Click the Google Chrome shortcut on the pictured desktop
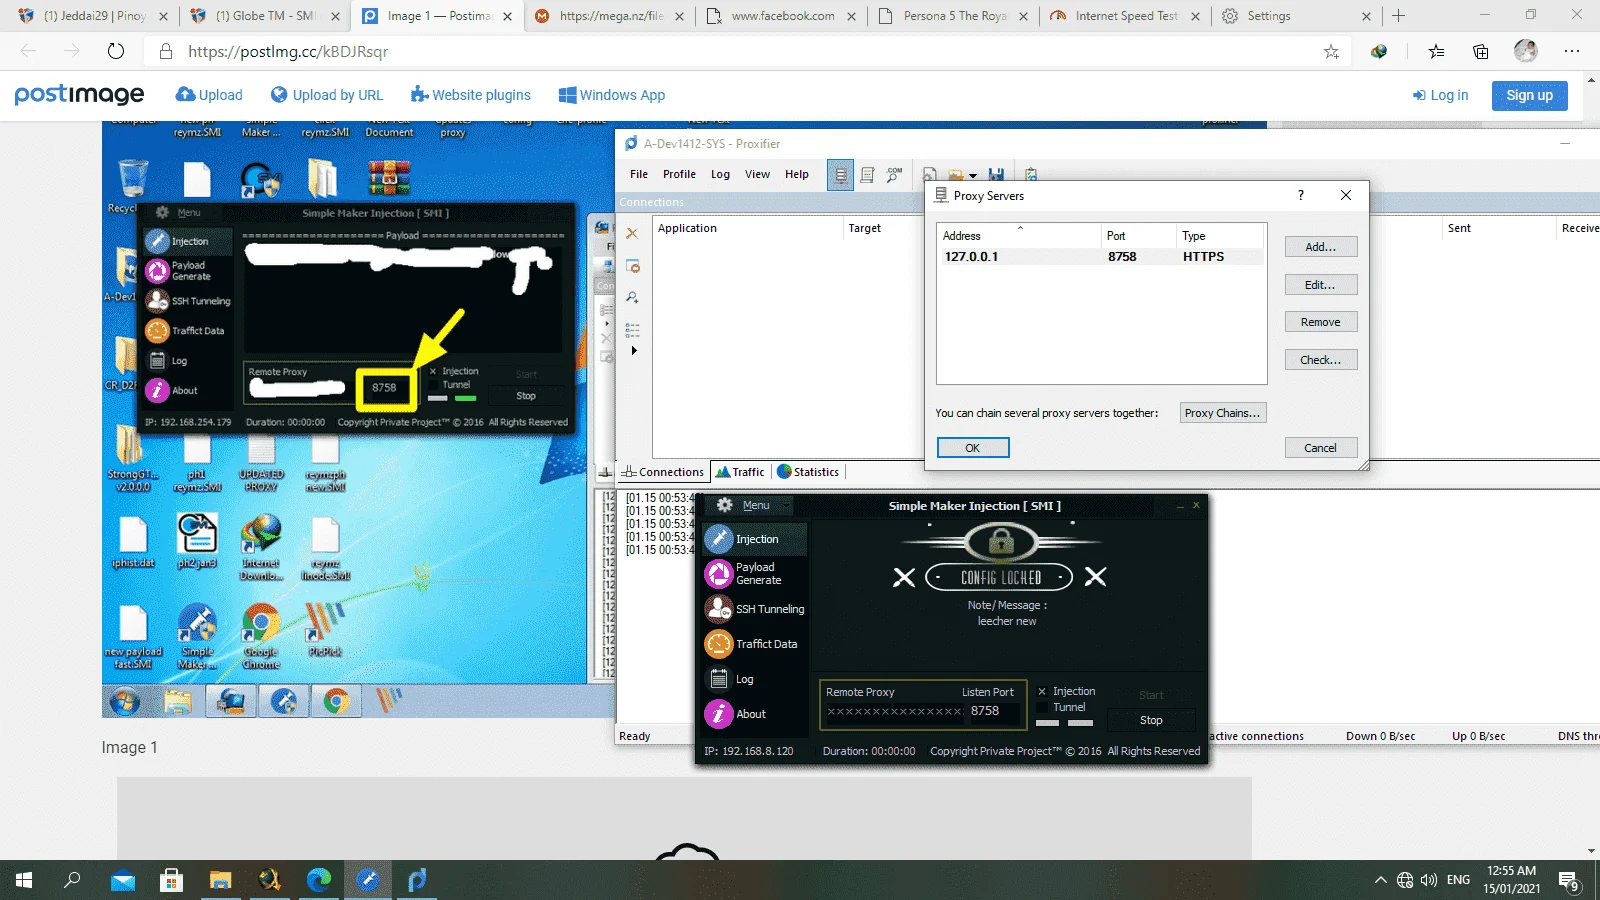The height and width of the screenshot is (900, 1600). (x=261, y=637)
